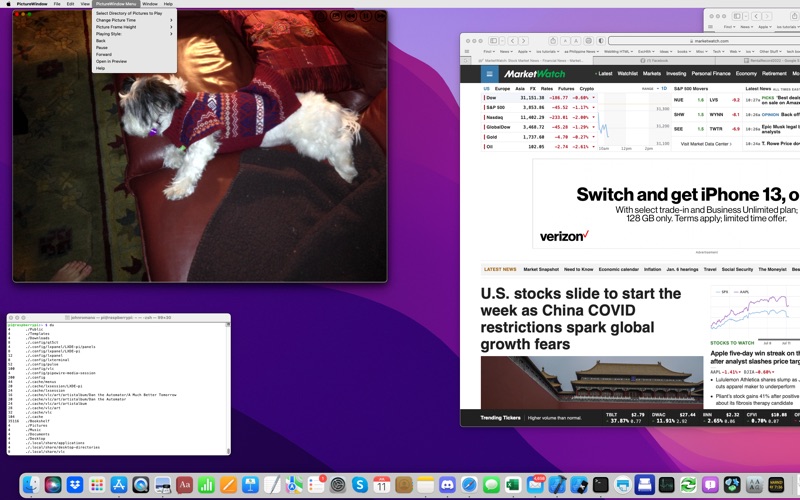Open the Dictionary app in the Dock
The width and height of the screenshot is (800, 500).
pos(185,484)
